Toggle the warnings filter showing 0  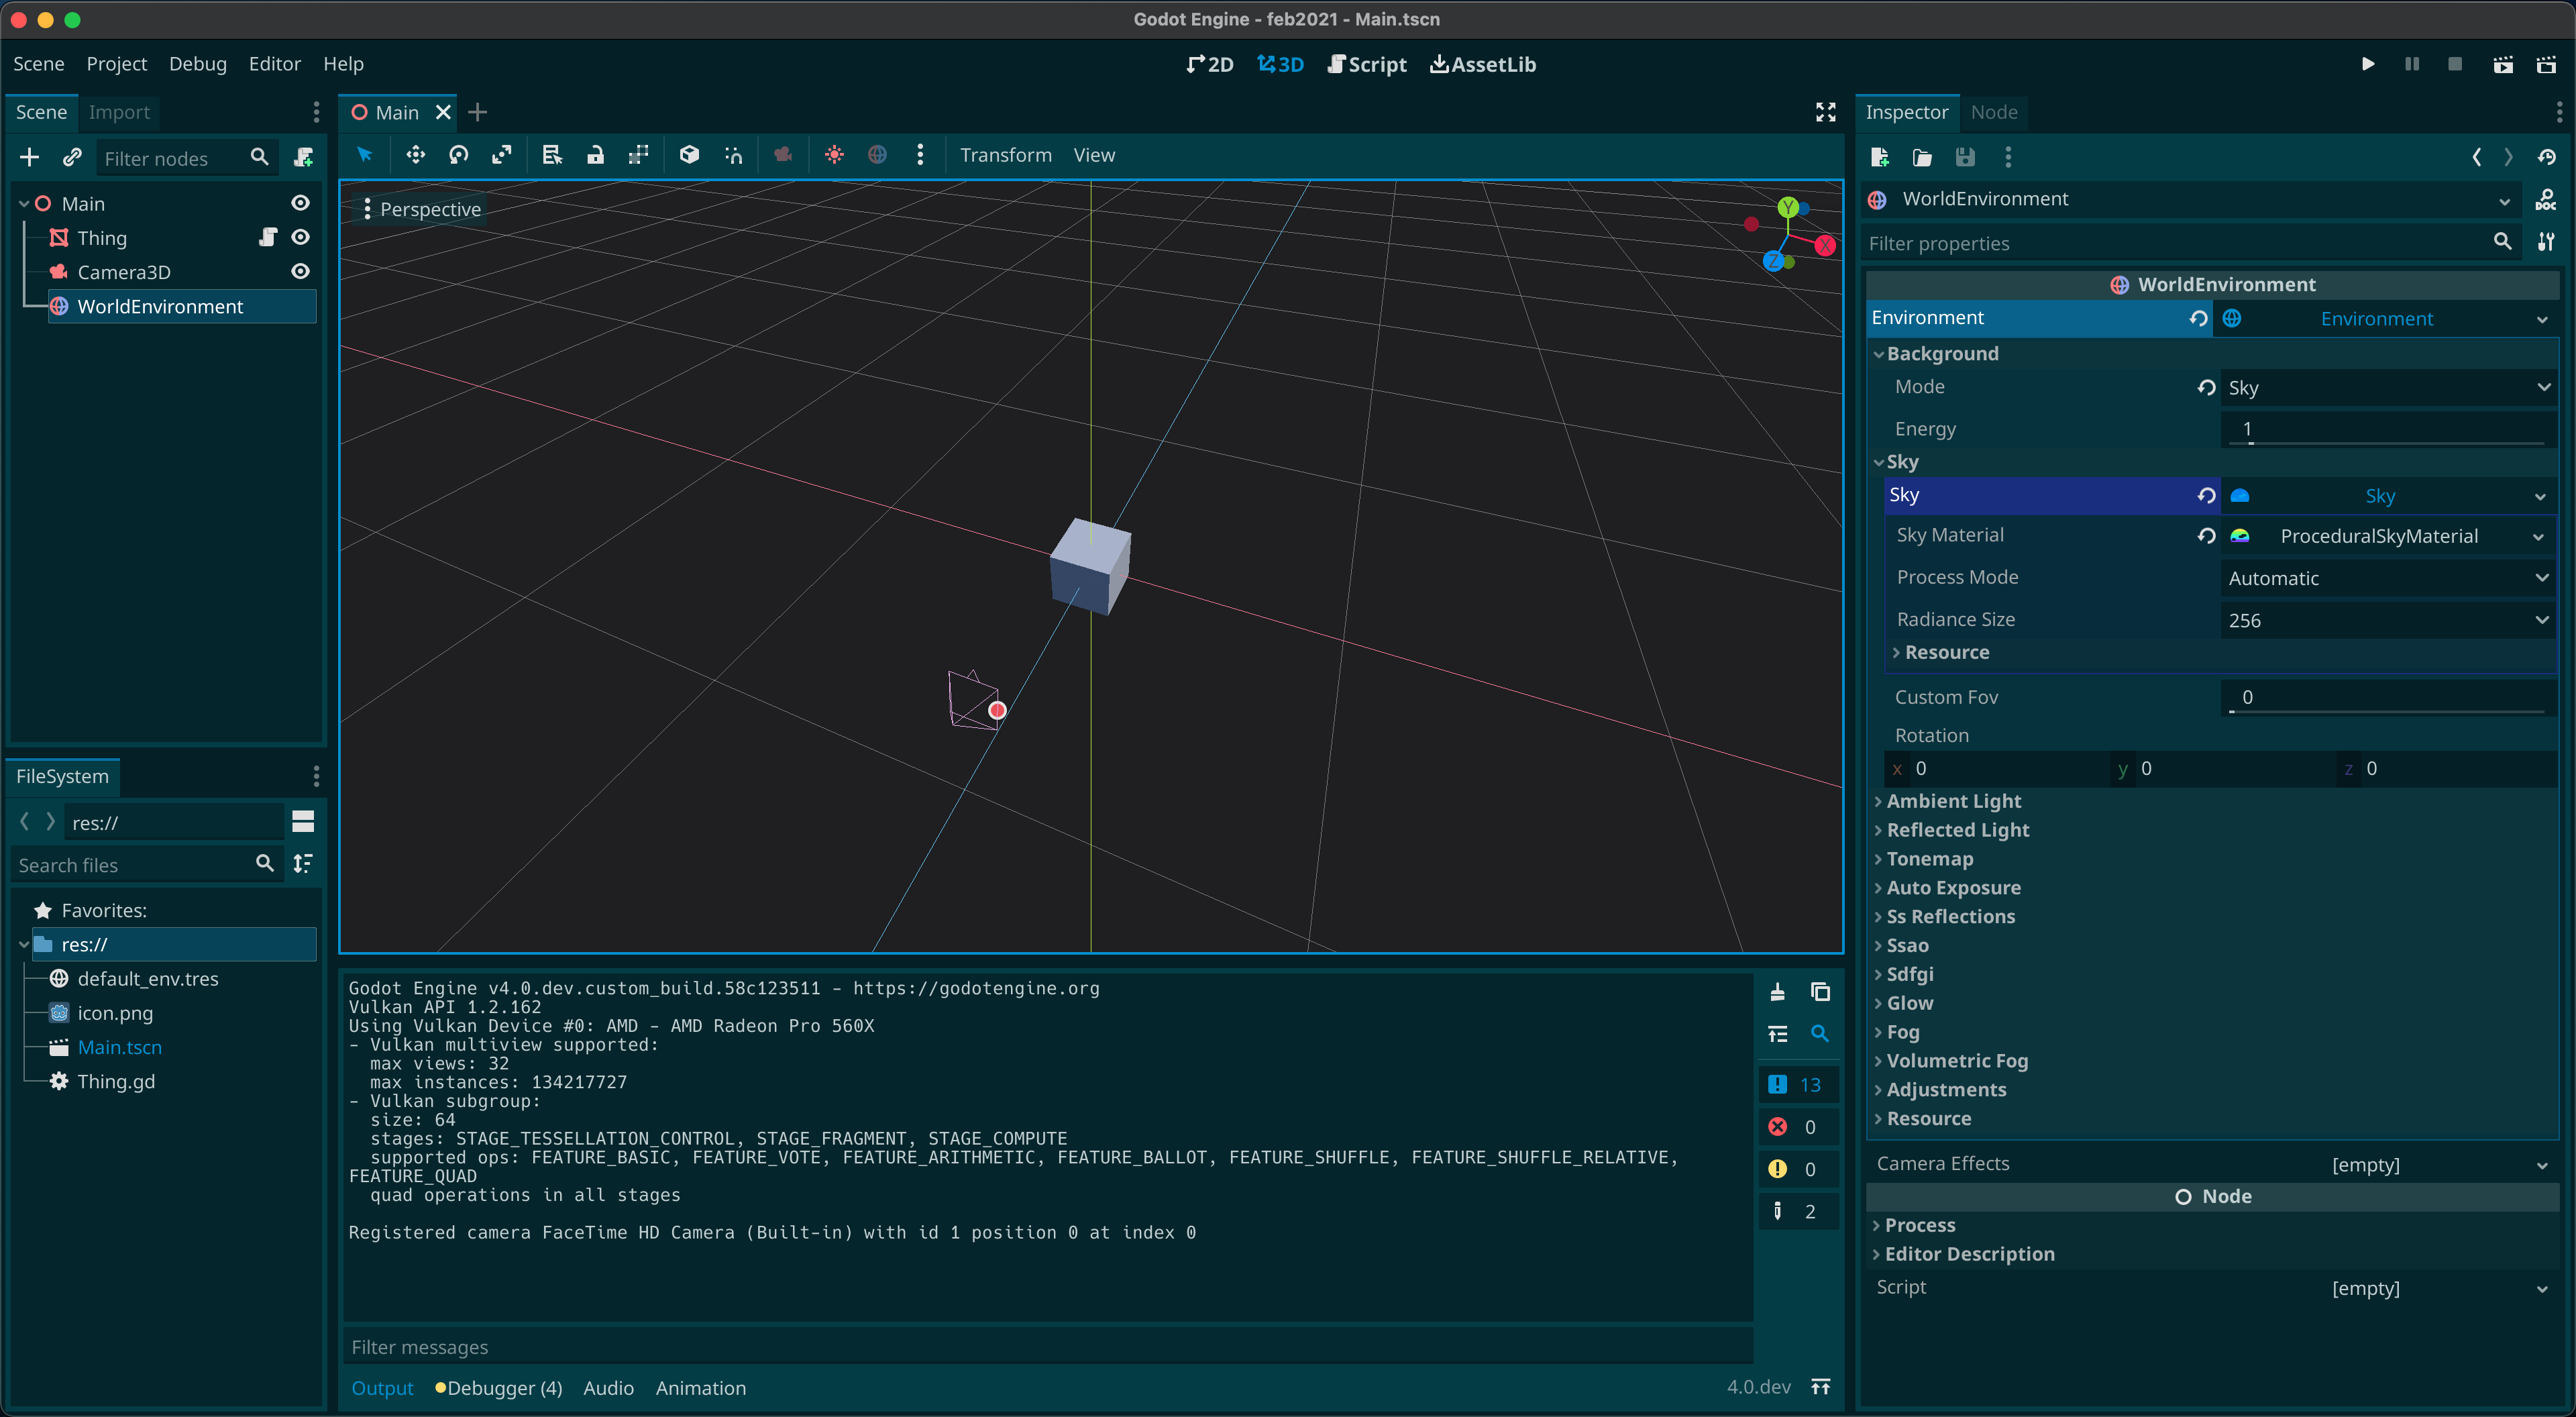pyautogui.click(x=1797, y=1169)
